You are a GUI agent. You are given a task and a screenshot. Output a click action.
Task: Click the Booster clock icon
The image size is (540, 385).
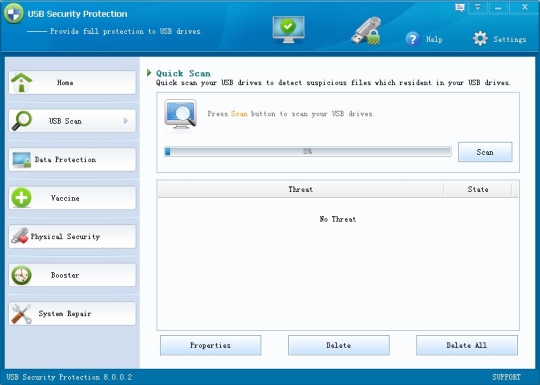tap(21, 275)
